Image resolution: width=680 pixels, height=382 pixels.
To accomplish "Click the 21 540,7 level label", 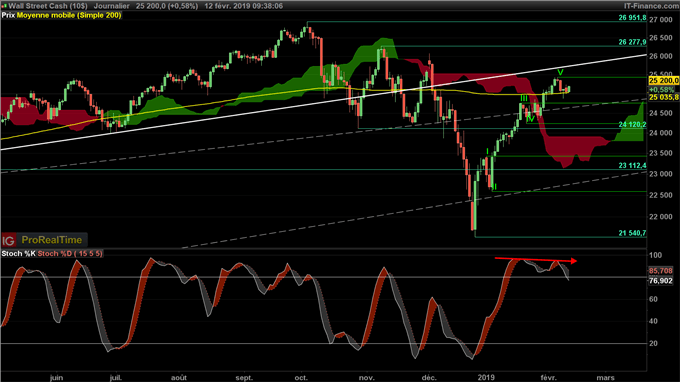I will (x=632, y=233).
